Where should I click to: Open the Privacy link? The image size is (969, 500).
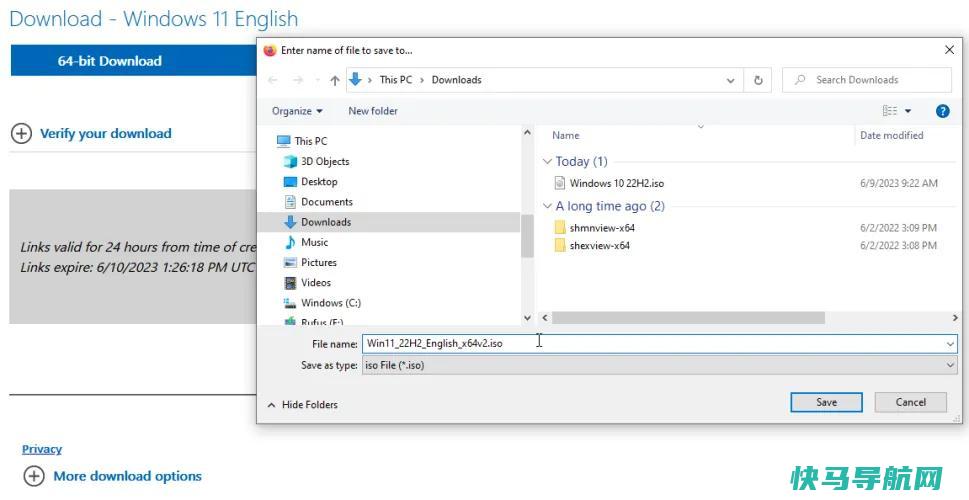42,449
